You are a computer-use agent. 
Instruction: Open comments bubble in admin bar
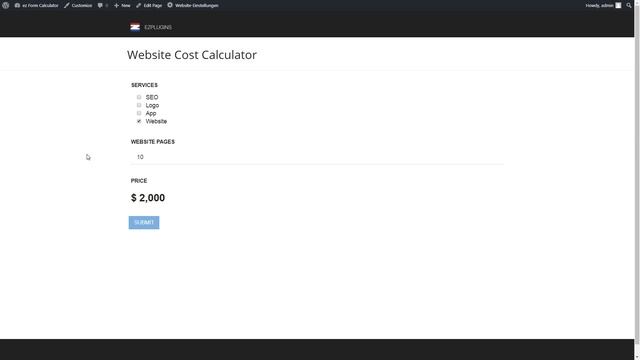click(x=102, y=5)
